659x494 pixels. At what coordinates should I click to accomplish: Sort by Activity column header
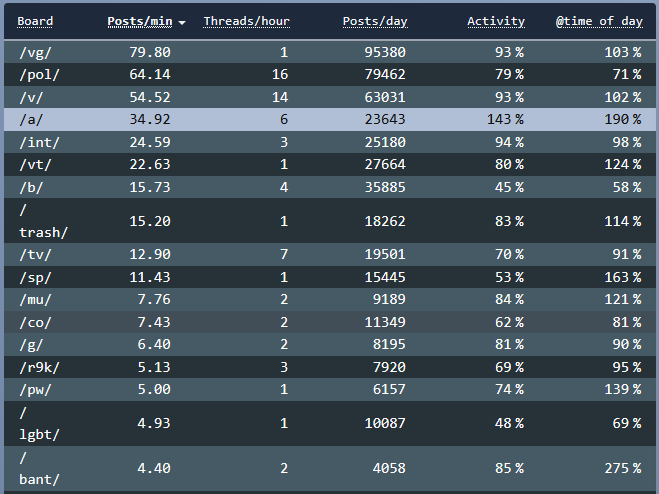pos(495,21)
